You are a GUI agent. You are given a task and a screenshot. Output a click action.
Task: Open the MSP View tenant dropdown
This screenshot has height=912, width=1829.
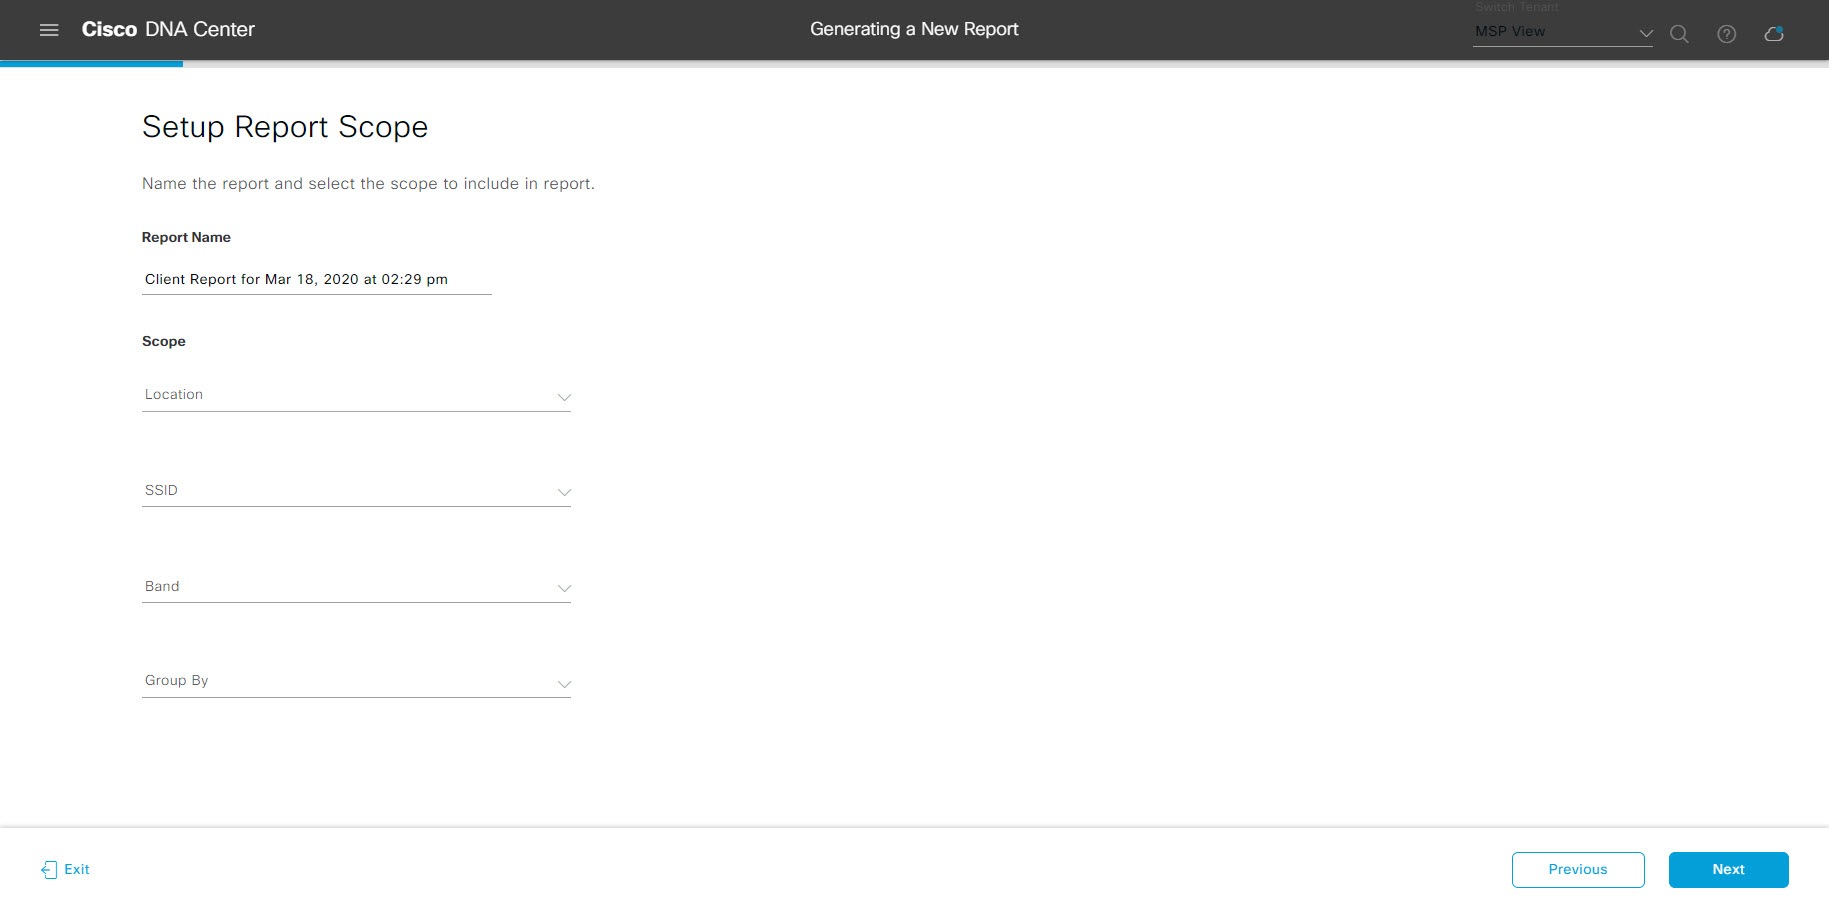pyautogui.click(x=1562, y=32)
